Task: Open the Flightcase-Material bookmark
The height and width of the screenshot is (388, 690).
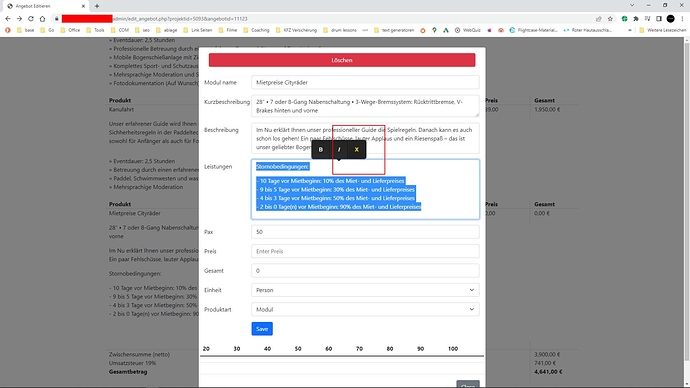Action: pyautogui.click(x=533, y=30)
